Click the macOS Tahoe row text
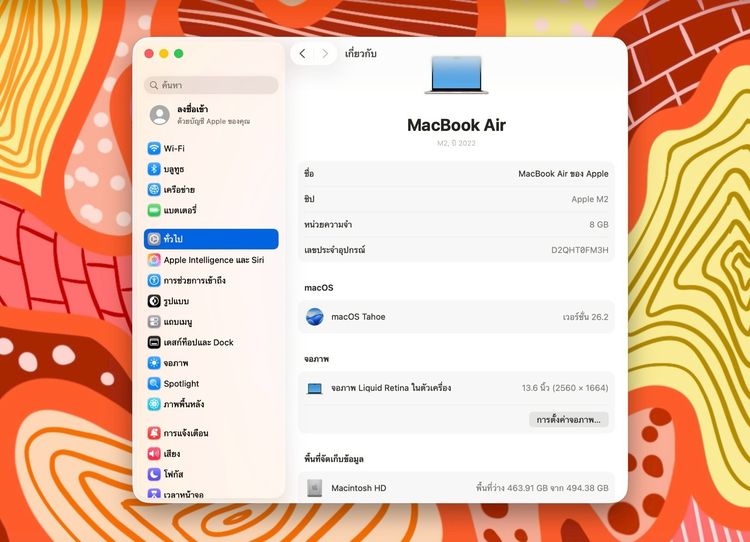The image size is (750, 542). 358,317
